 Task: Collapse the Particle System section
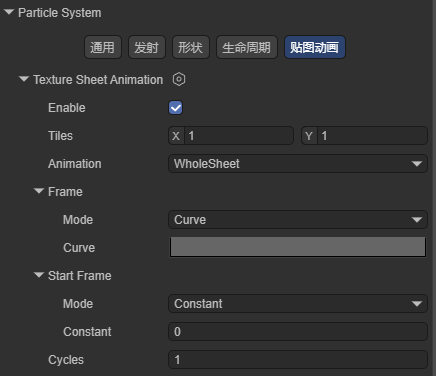pos(9,12)
